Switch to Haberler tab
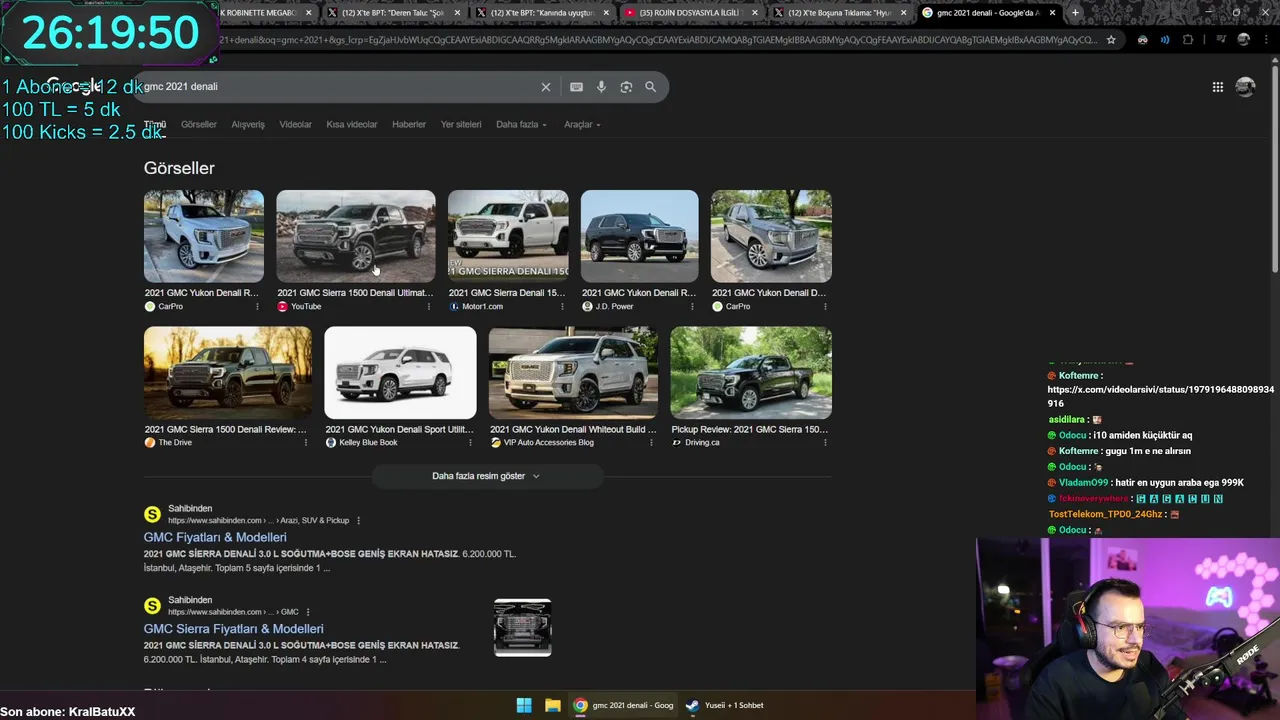 pos(409,125)
